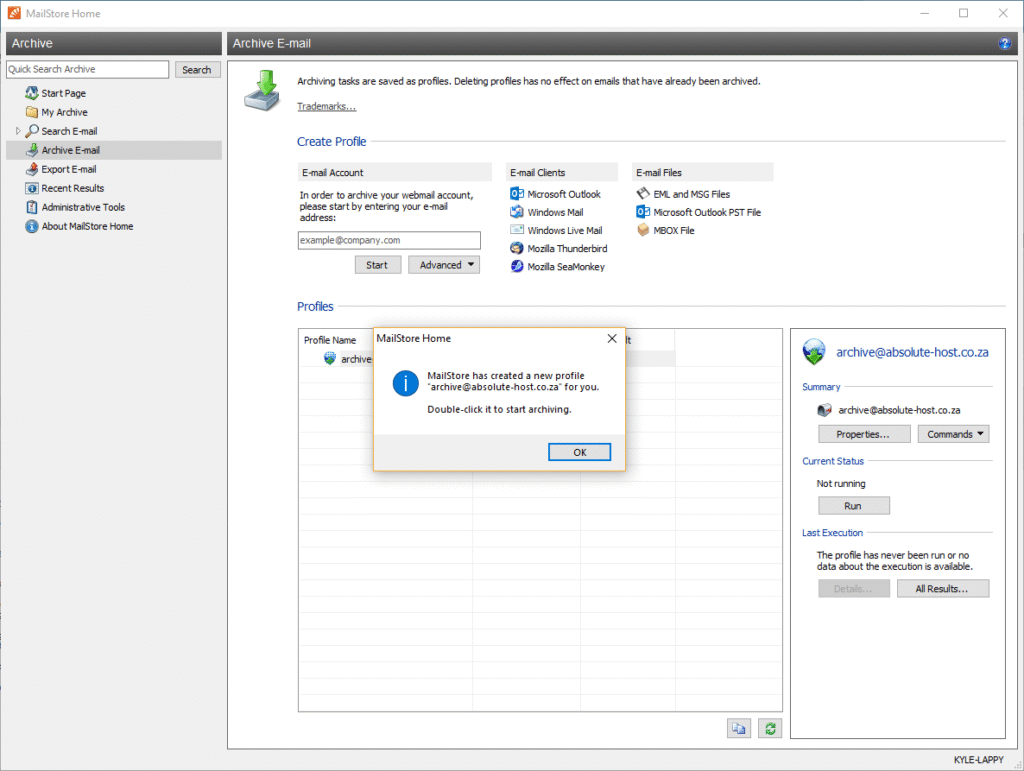Screen dimensions: 1024x771
Task: Click the Archive E-mail sidebar icon
Action: [x=31, y=150]
